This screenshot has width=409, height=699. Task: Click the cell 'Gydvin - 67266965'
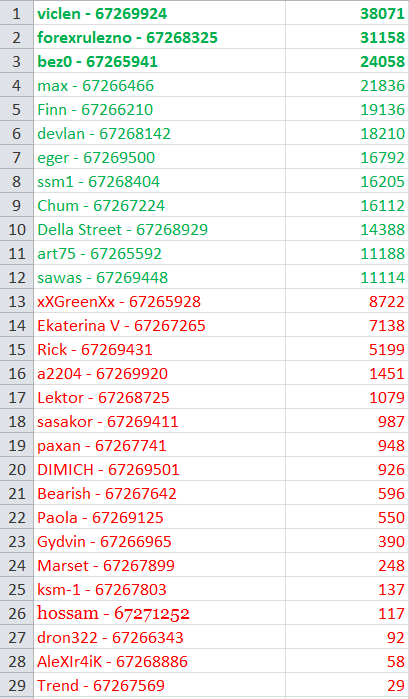coord(159,541)
